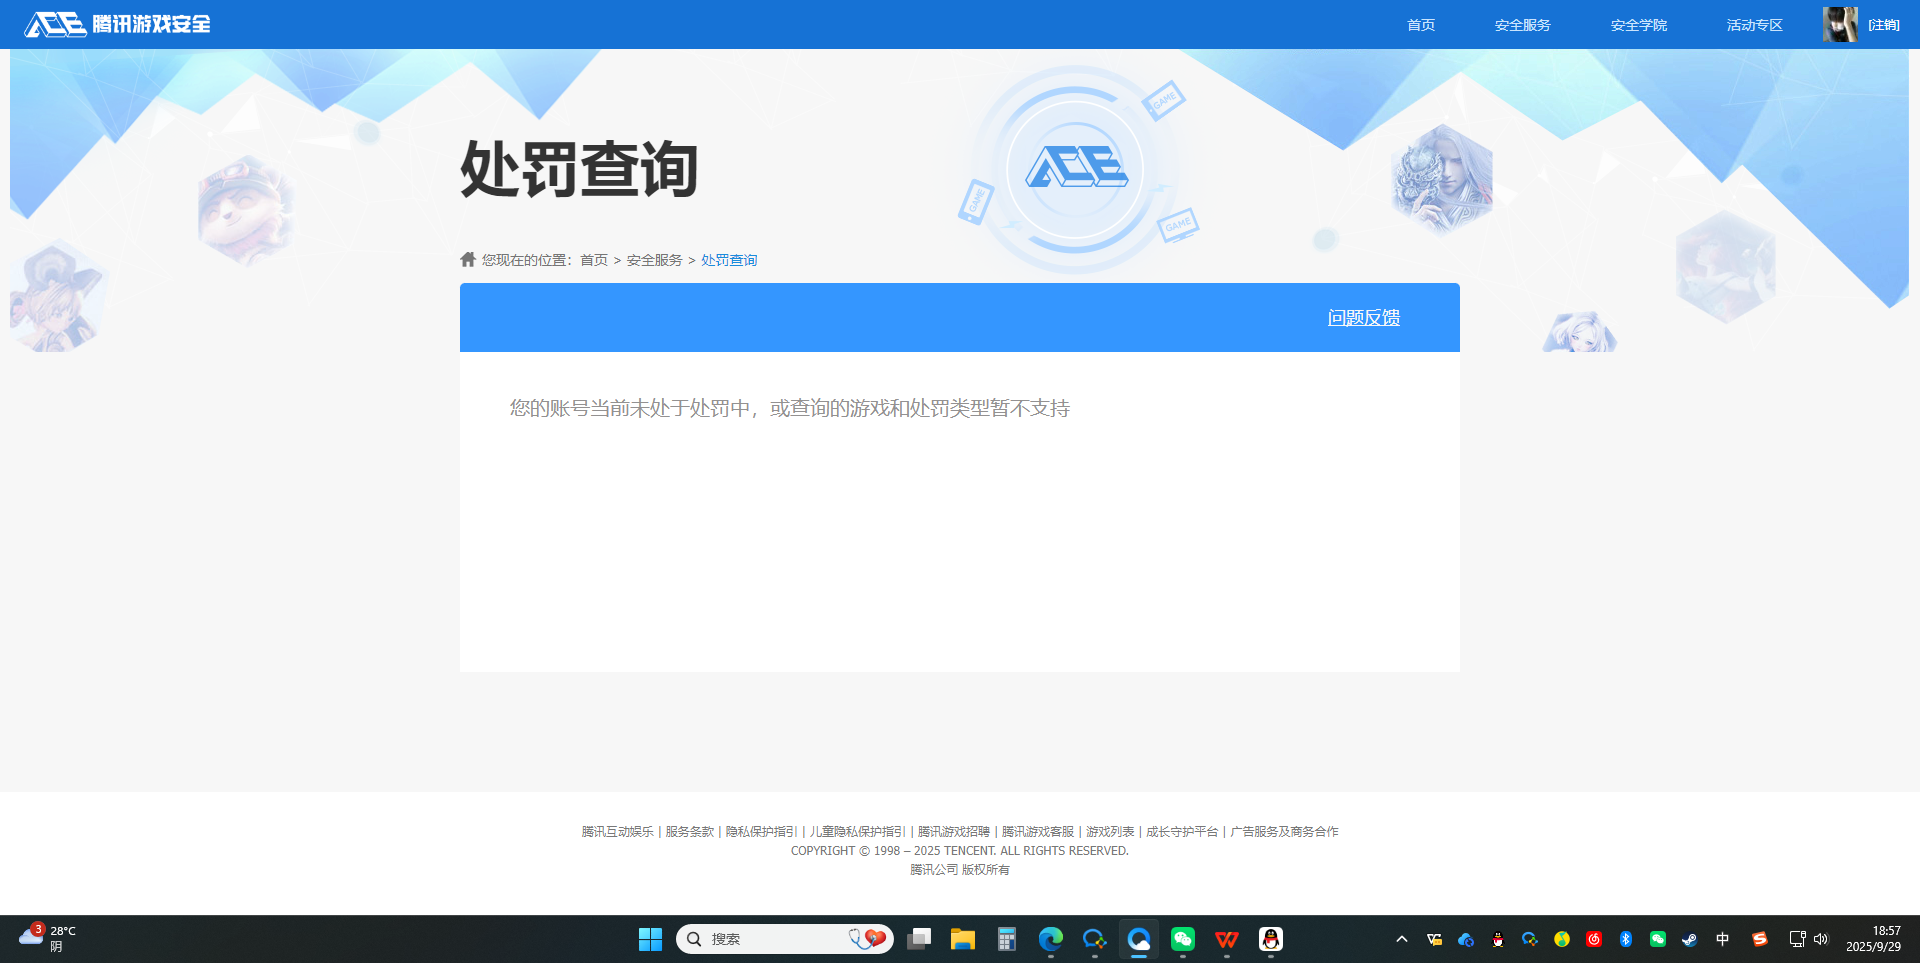Screen dimensions: 1920x963
Task: Open WeChat from the taskbar
Action: tap(1183, 939)
